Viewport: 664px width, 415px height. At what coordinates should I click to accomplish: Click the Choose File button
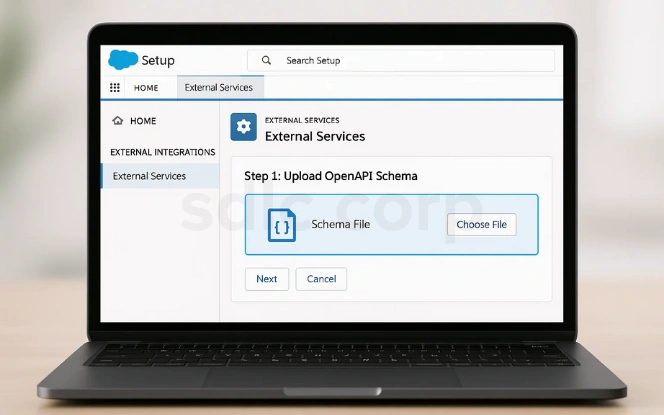click(x=481, y=224)
